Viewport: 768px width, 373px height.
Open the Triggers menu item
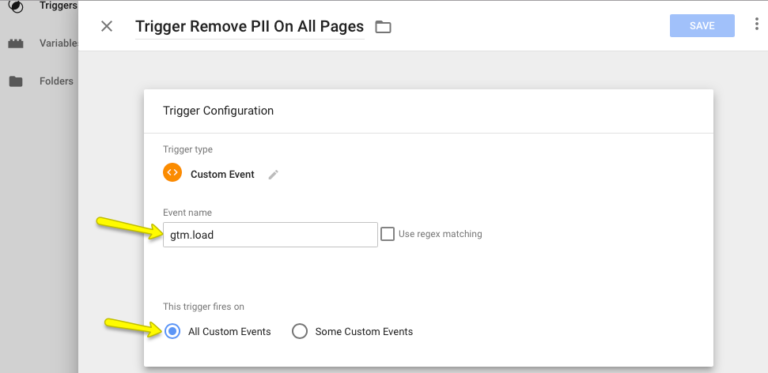point(58,6)
